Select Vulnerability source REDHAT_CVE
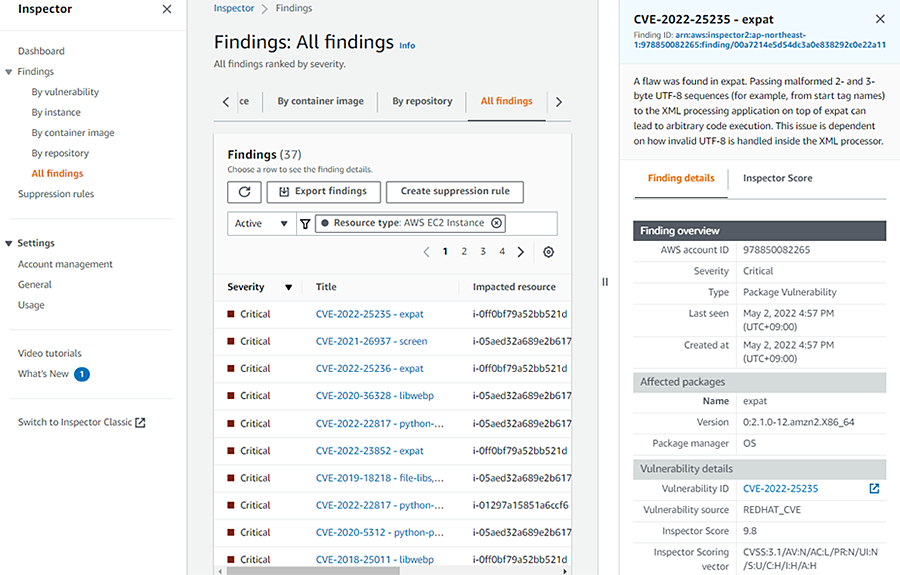 pos(771,510)
